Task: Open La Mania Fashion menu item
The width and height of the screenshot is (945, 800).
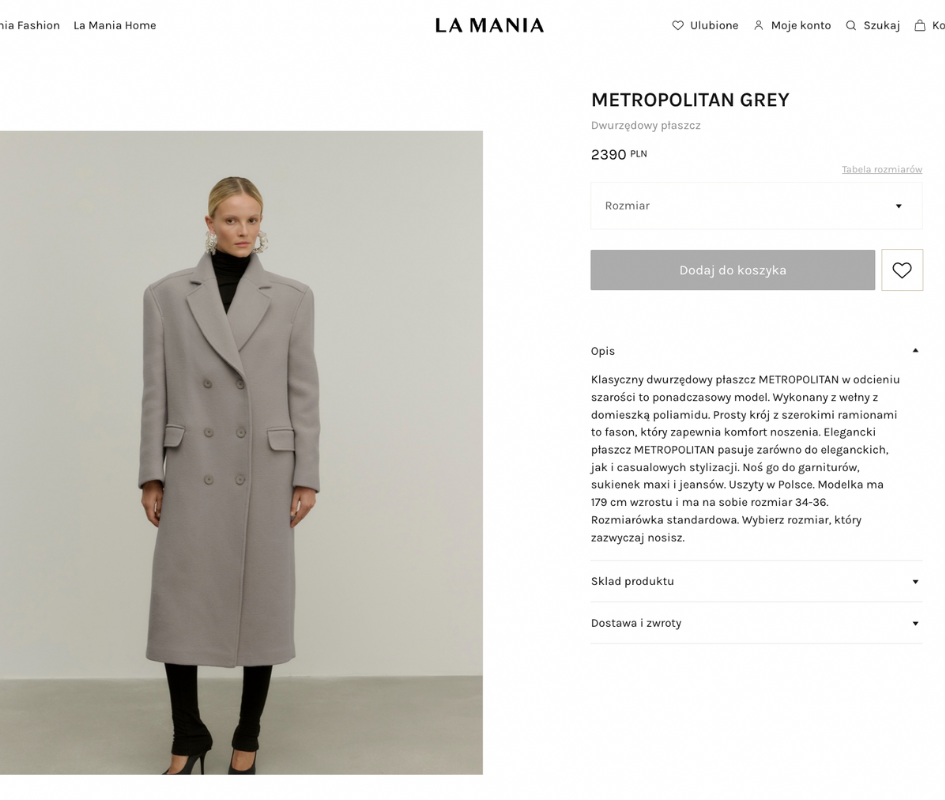Action: coord(30,25)
